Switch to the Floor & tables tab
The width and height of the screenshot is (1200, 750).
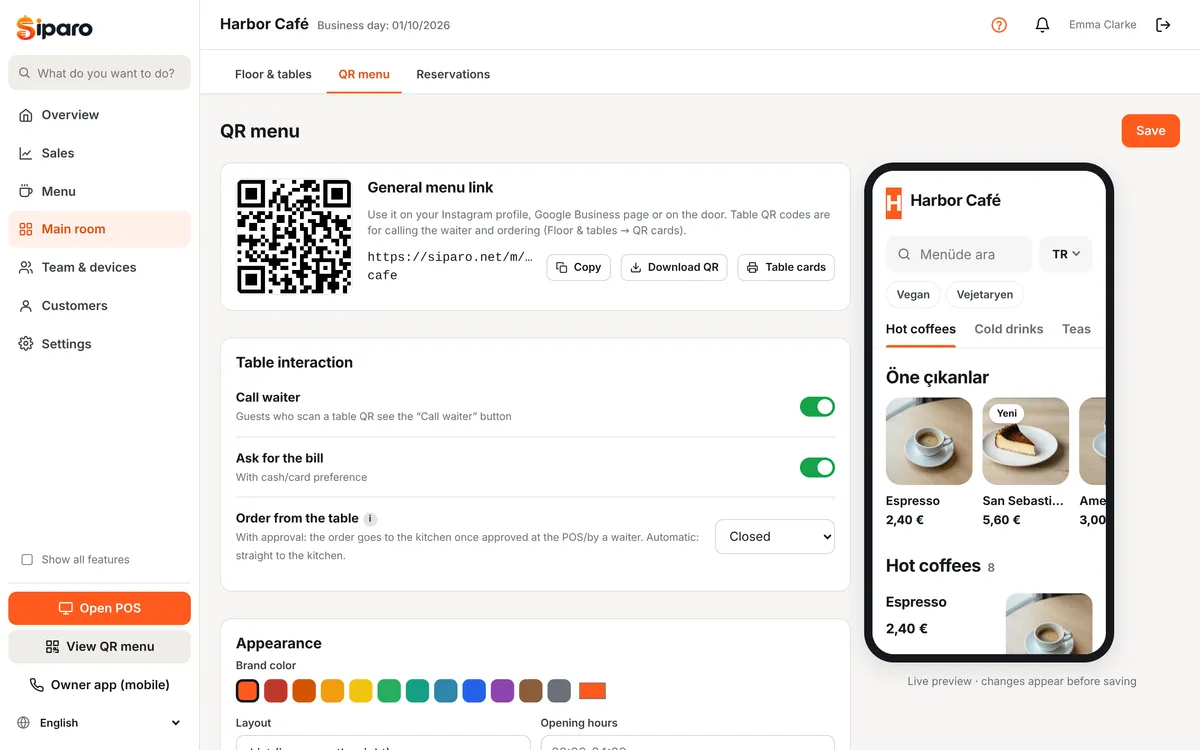tap(273, 74)
